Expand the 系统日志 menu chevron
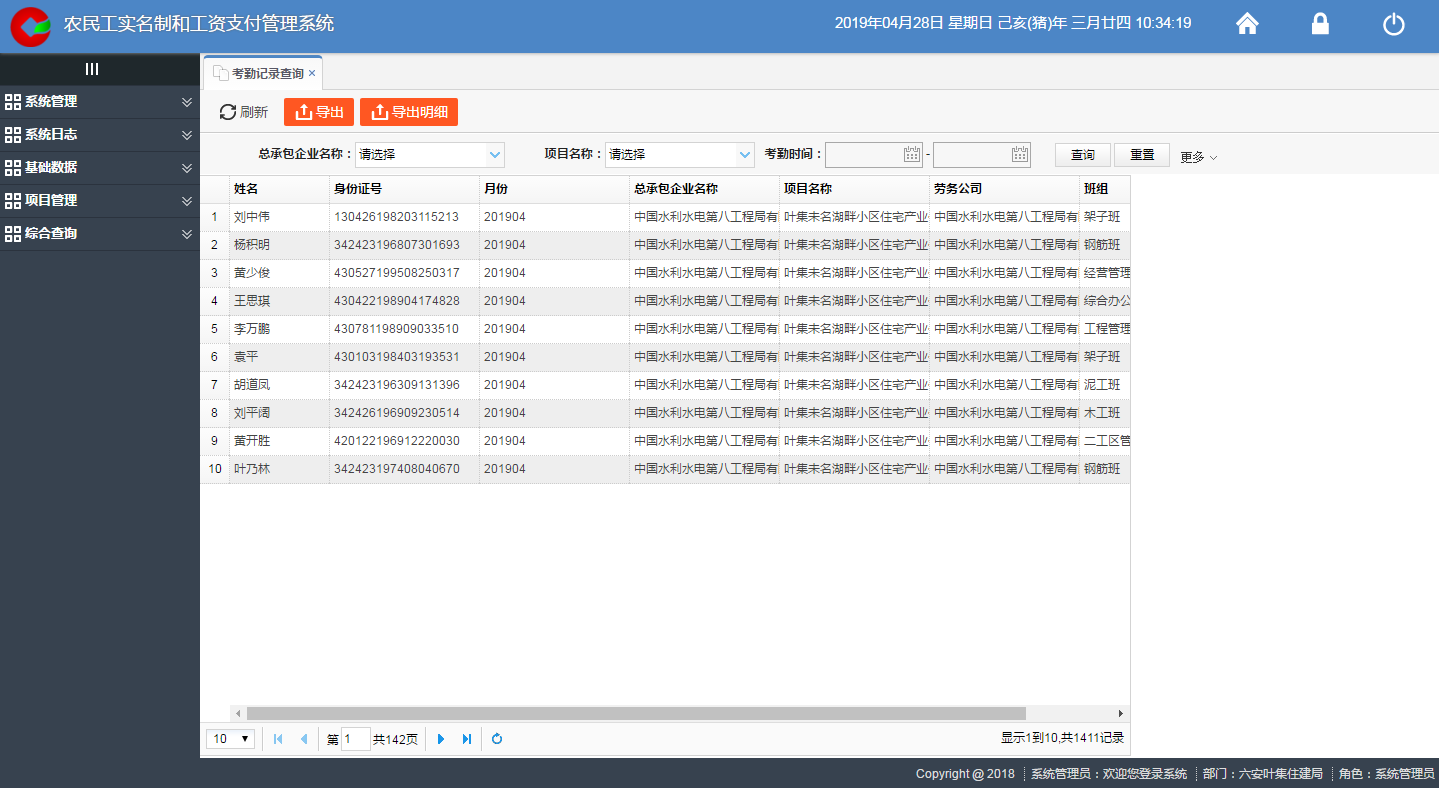Viewport: 1439px width, 788px height. (186, 135)
